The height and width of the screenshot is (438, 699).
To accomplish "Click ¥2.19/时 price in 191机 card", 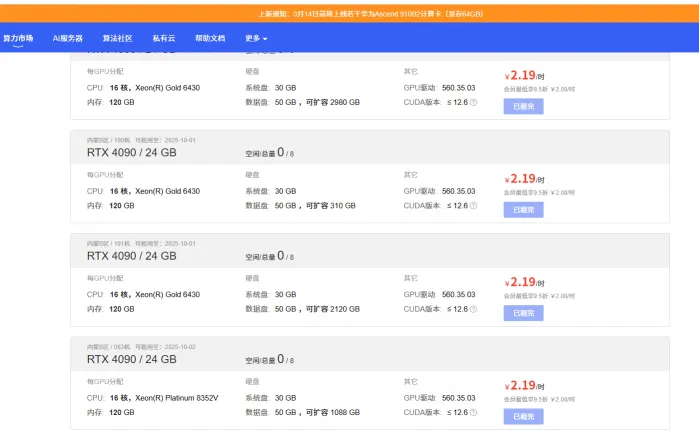I will pos(524,282).
